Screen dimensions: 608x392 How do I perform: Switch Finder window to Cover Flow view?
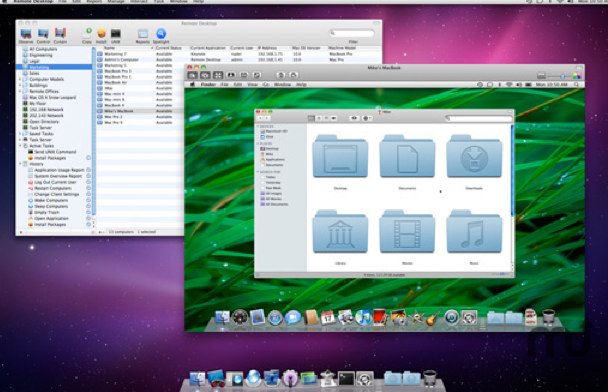pyautogui.click(x=334, y=118)
